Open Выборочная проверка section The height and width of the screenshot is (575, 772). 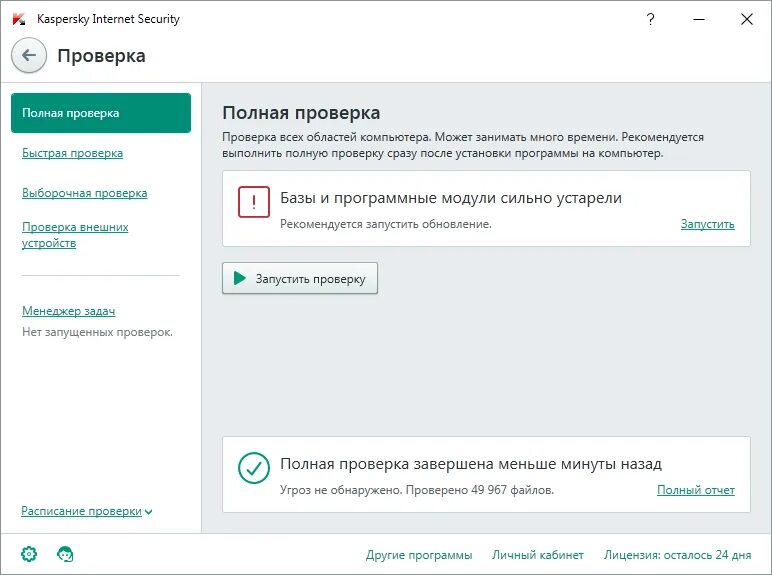[x=85, y=193]
